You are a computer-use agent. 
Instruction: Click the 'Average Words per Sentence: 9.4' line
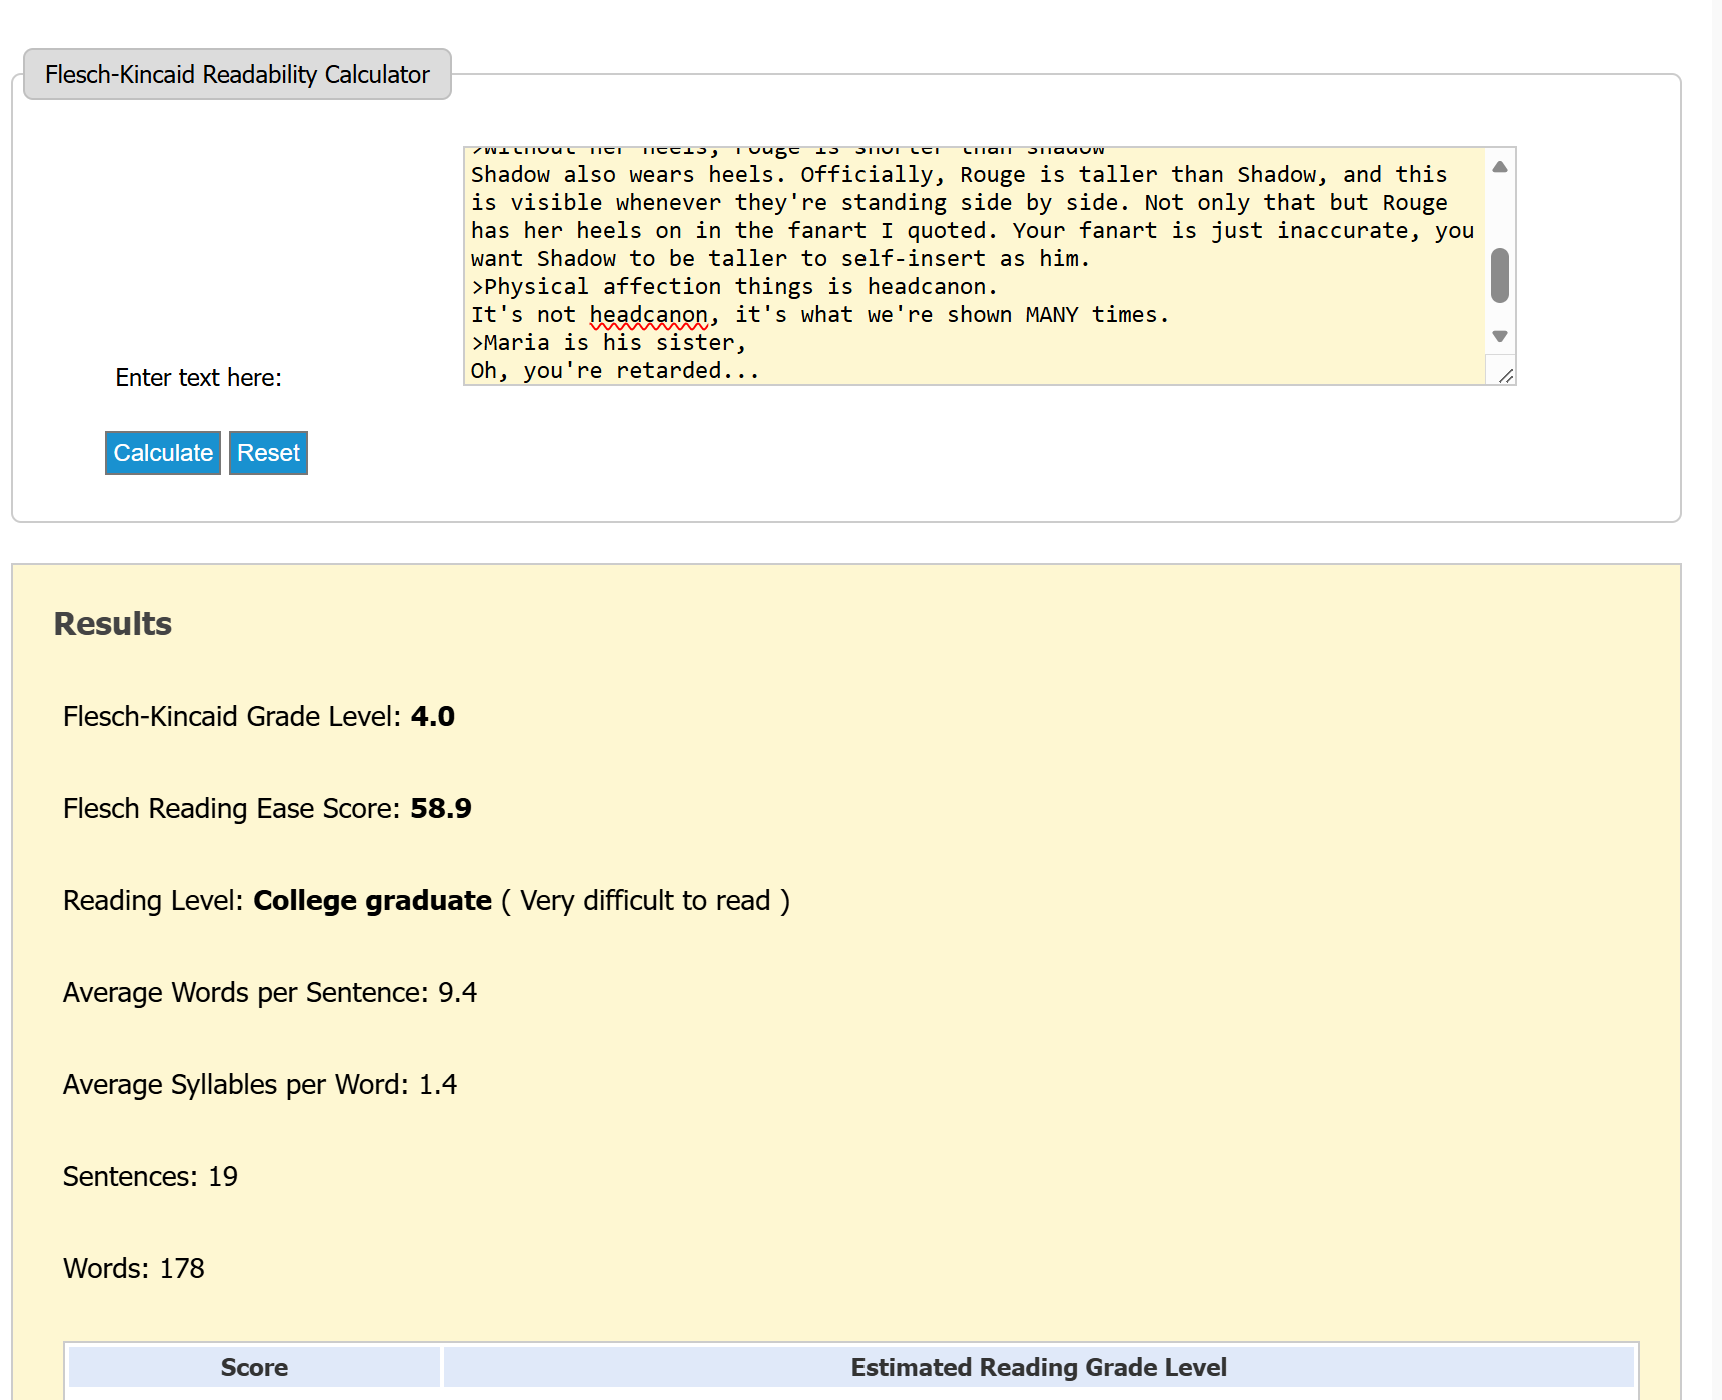click(270, 992)
